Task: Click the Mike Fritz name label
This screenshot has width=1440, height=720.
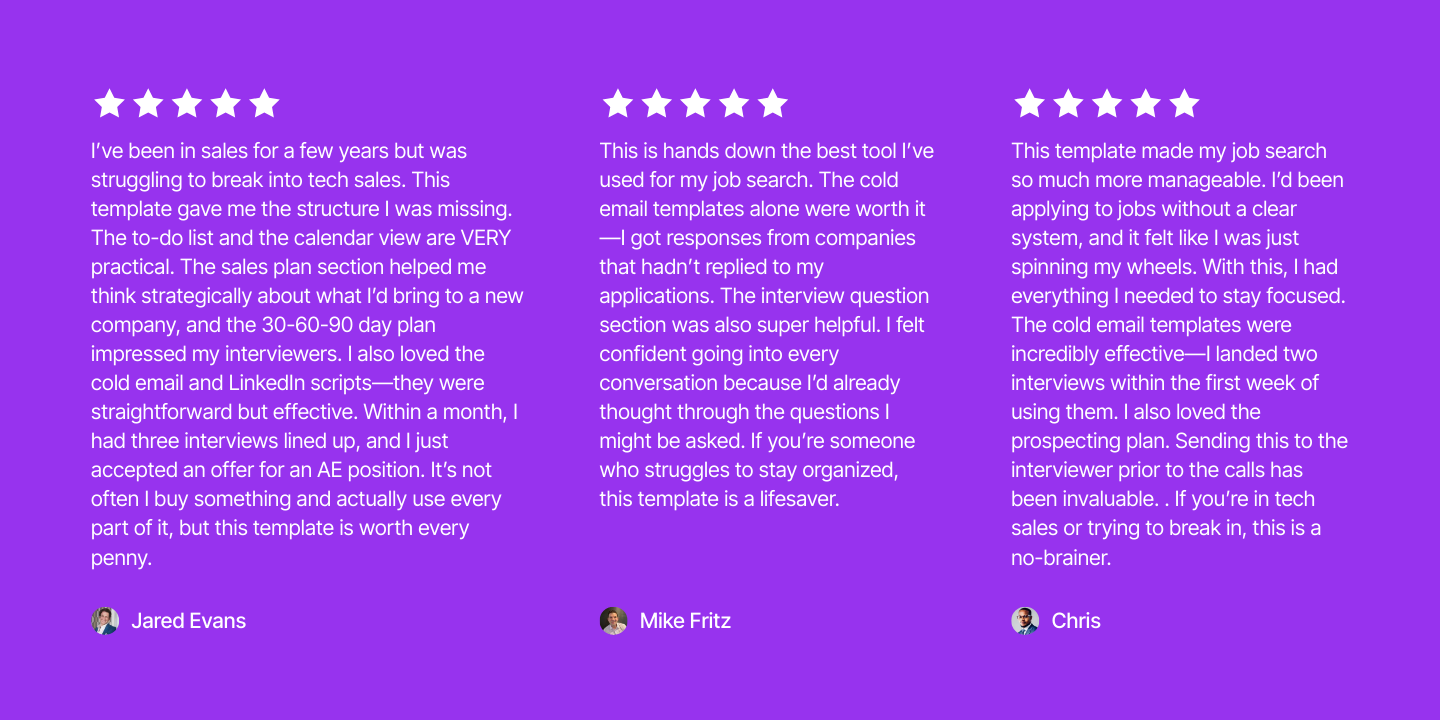Action: pyautogui.click(x=686, y=621)
